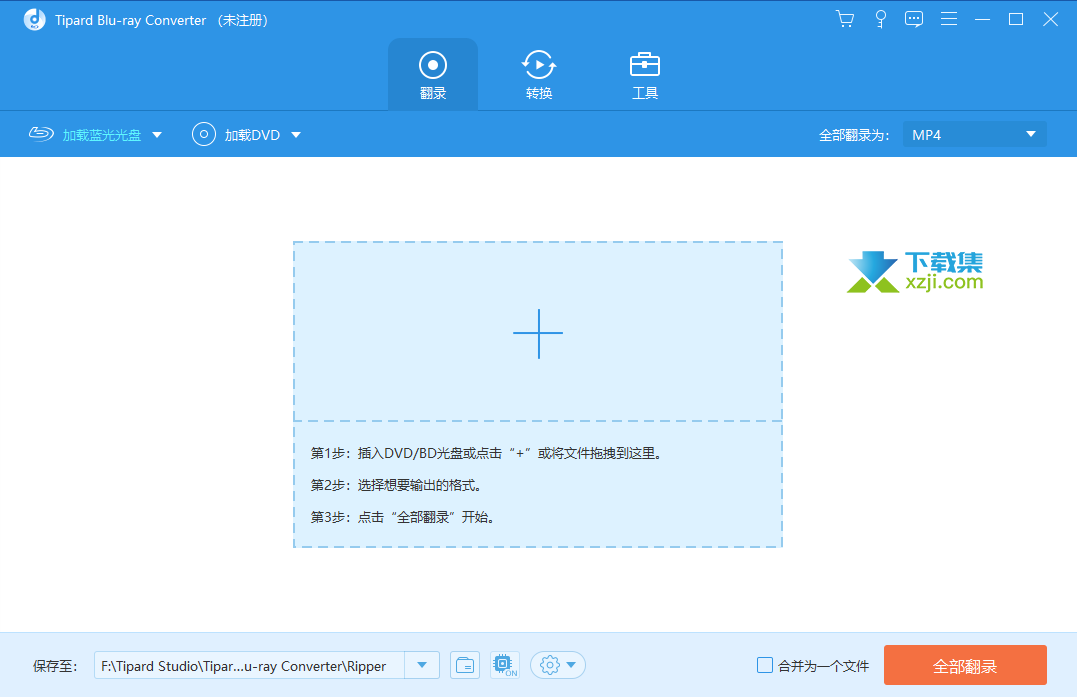Click 加载DVD button
This screenshot has height=697, width=1077.
[236, 135]
